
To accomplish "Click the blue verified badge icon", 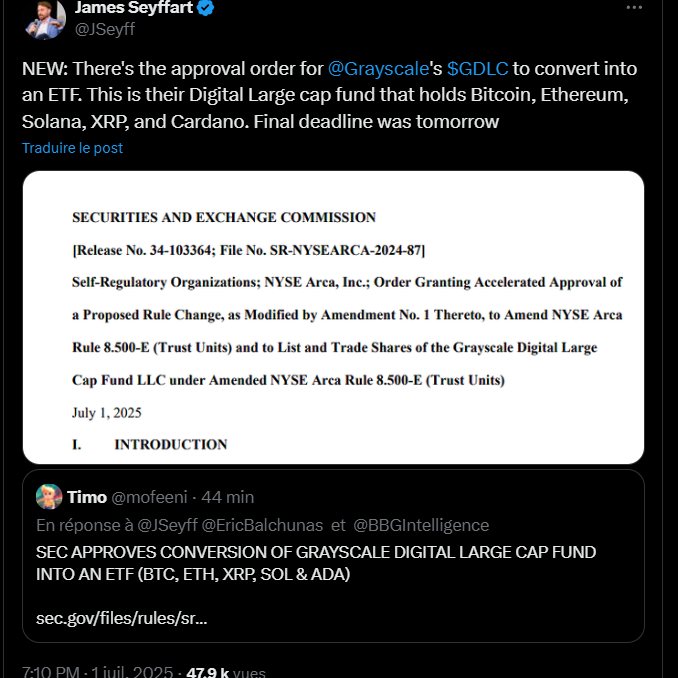I will tap(205, 8).
